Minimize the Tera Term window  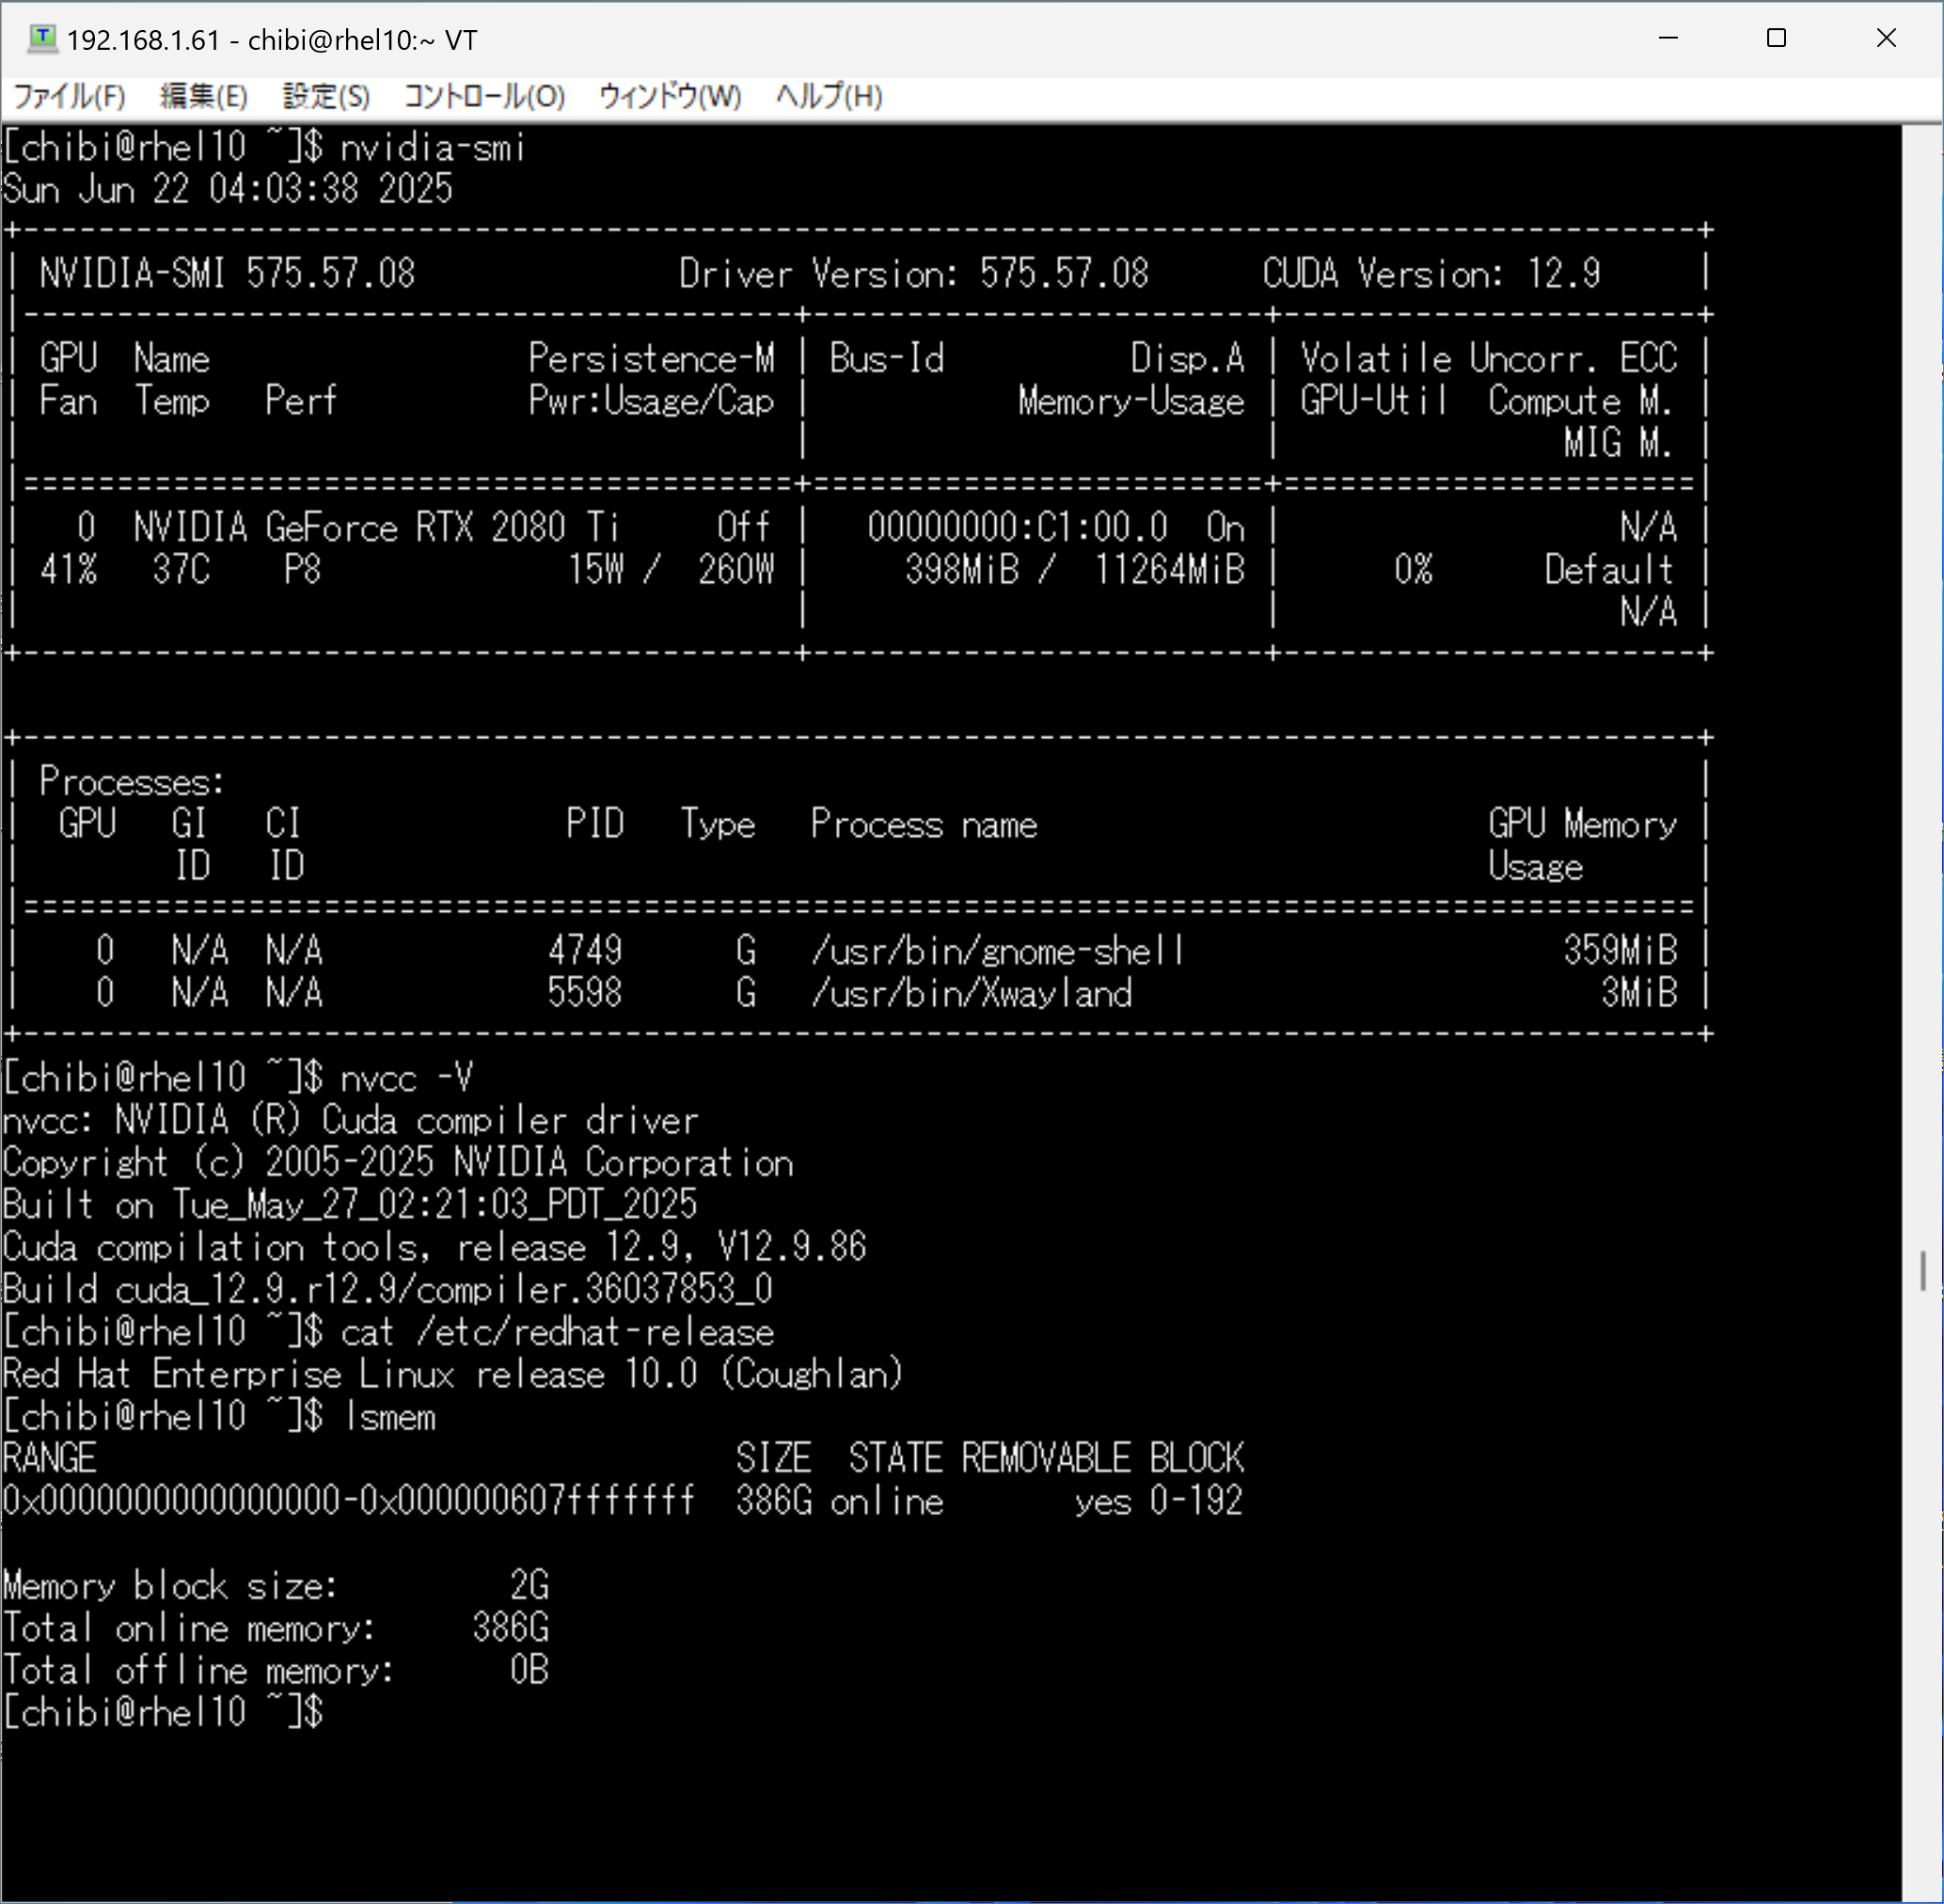pyautogui.click(x=1667, y=39)
